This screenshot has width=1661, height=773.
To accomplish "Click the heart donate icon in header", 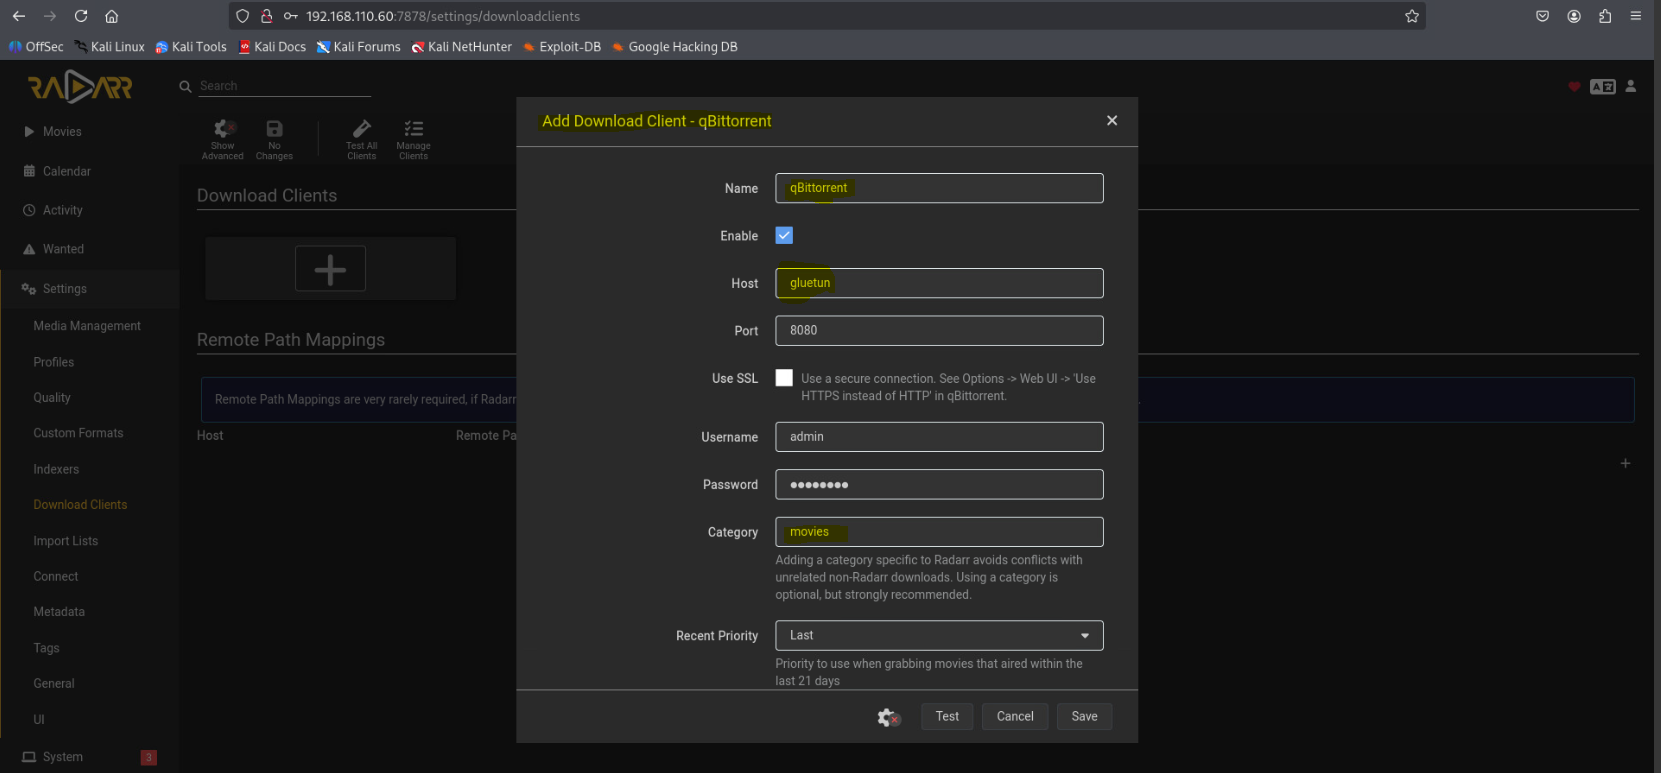I will point(1574,87).
